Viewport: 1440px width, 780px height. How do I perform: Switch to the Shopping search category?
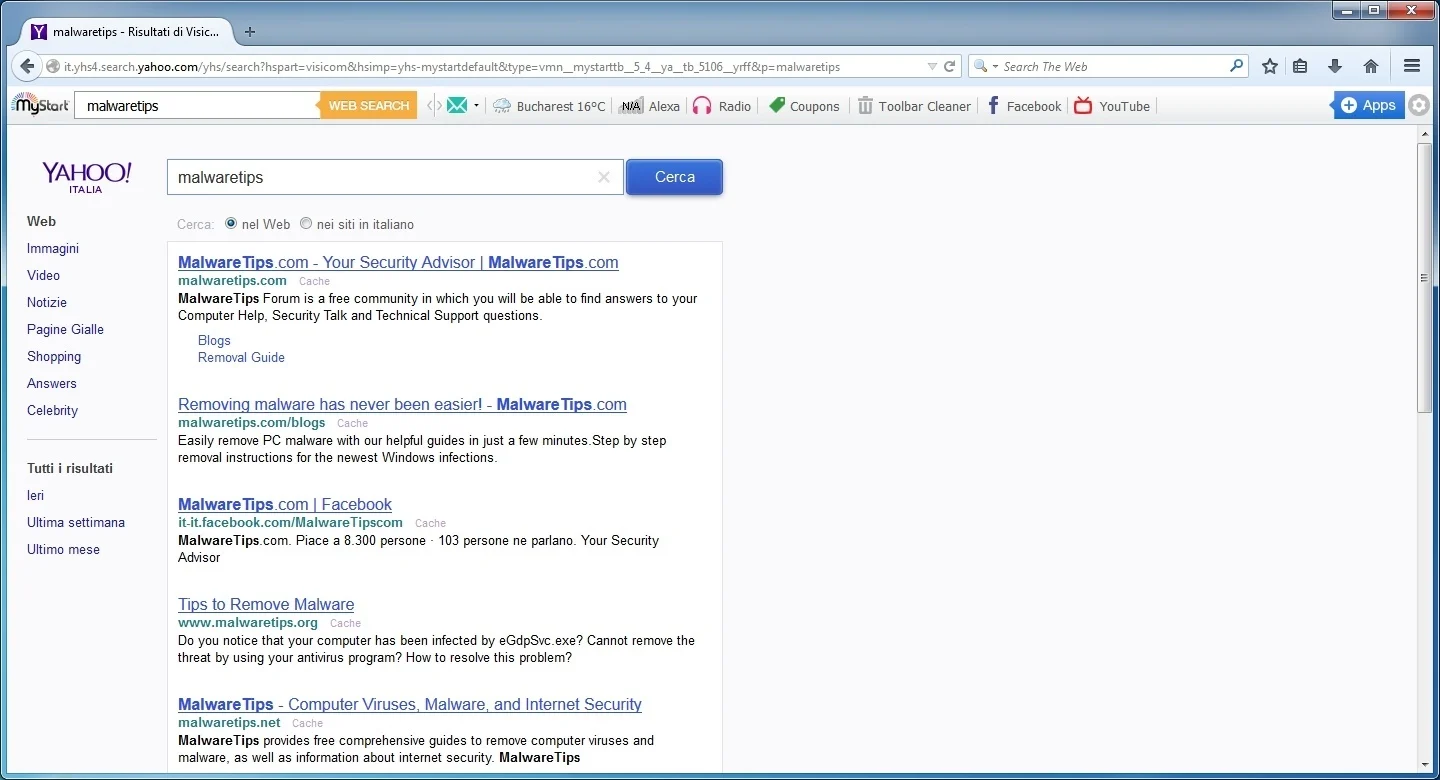click(x=54, y=356)
